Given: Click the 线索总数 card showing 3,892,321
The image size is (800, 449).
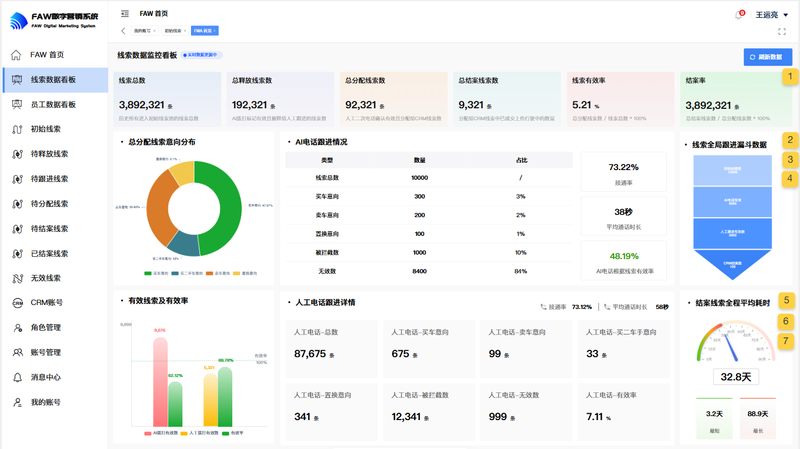Looking at the screenshot, I should (x=167, y=99).
